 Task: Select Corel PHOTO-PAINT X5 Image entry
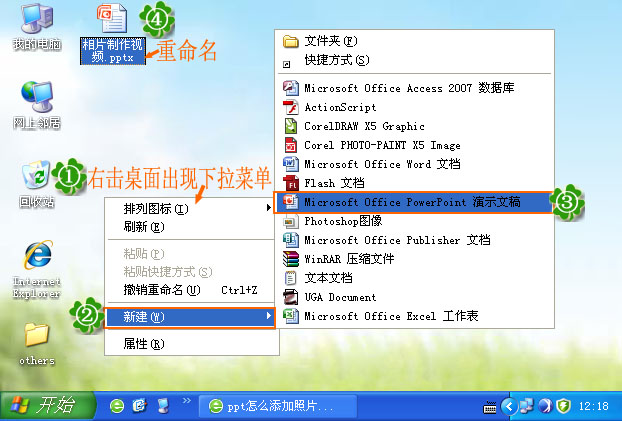414,145
